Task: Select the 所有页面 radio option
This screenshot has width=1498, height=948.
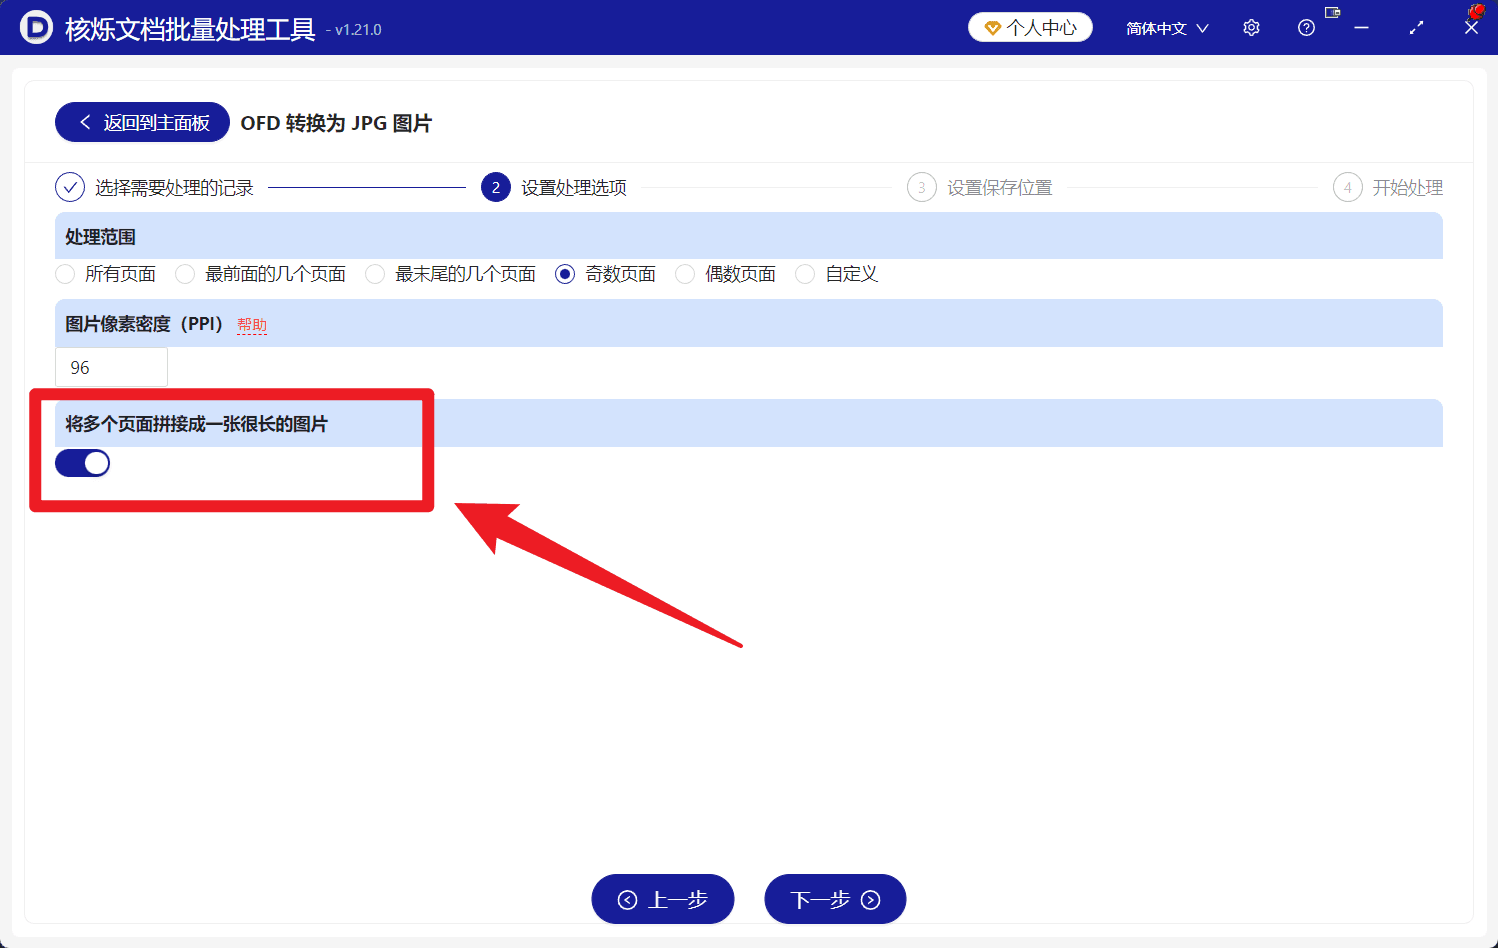Action: 64,273
